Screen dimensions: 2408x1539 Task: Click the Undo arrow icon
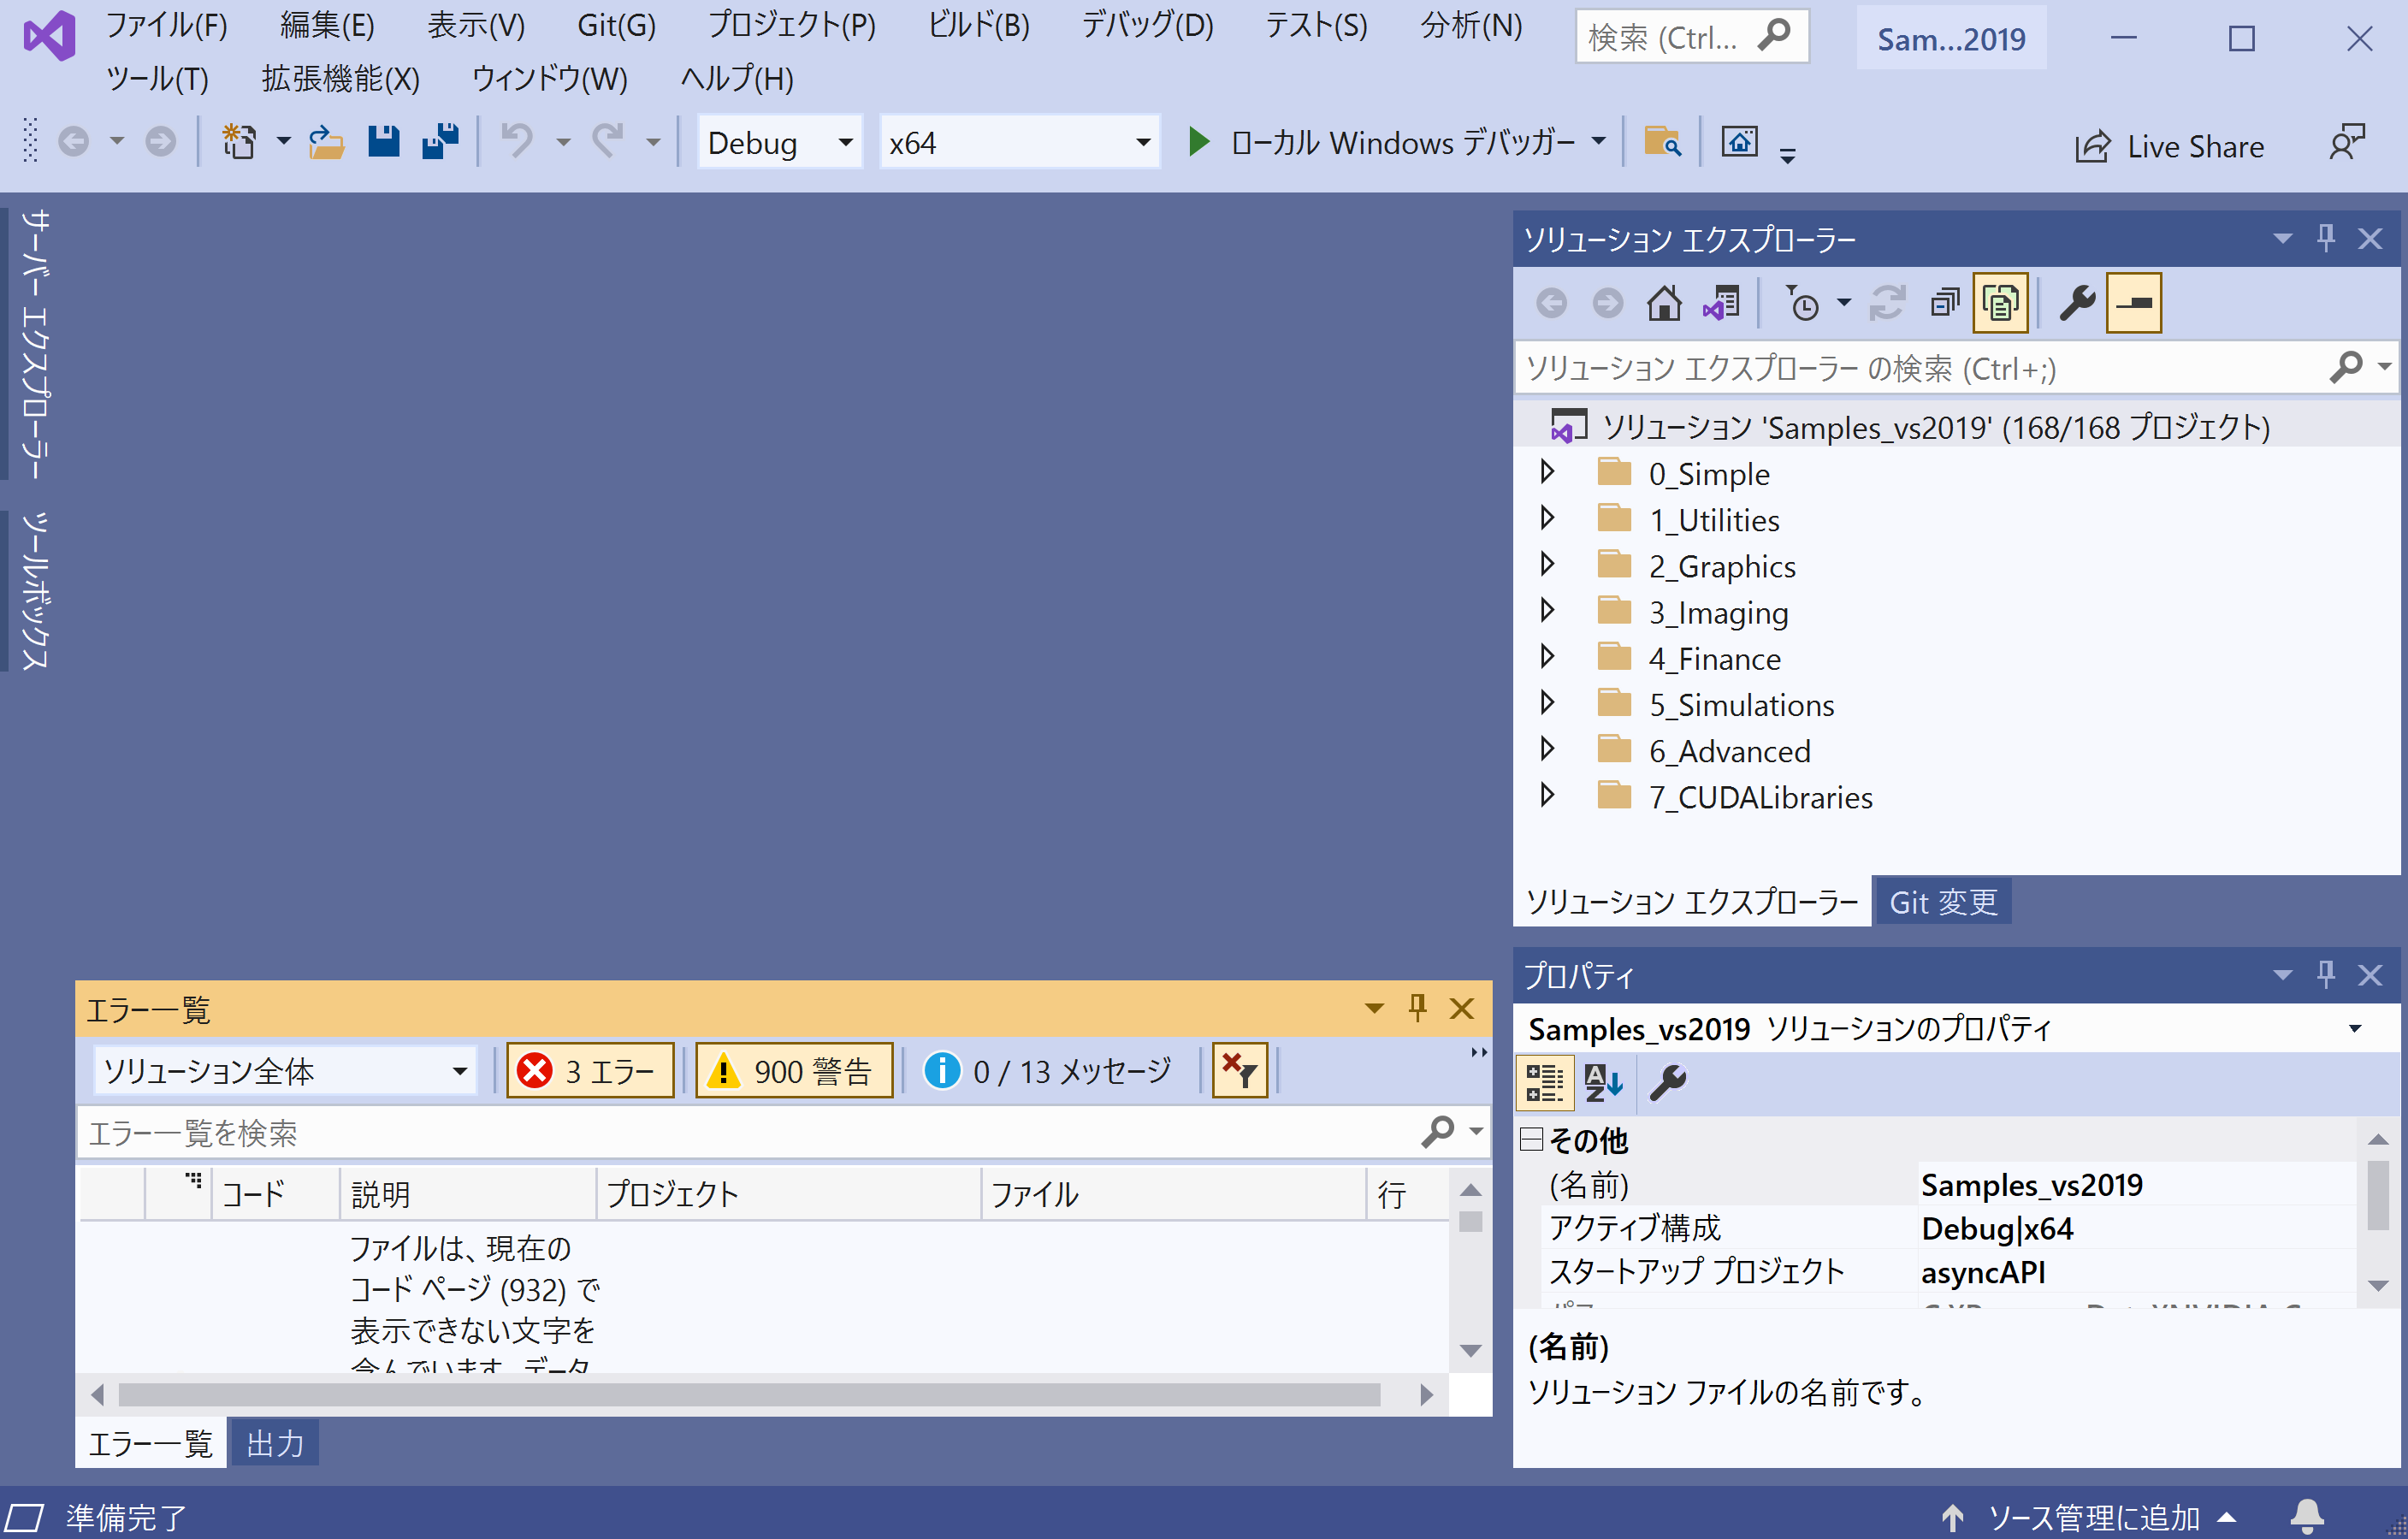pos(517,142)
